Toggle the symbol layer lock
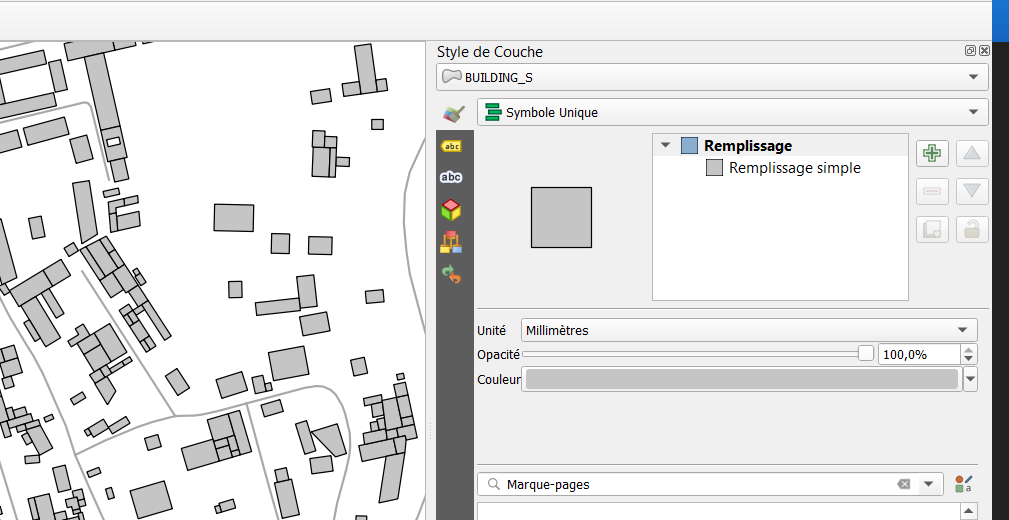The image size is (1009, 520). tap(972, 229)
